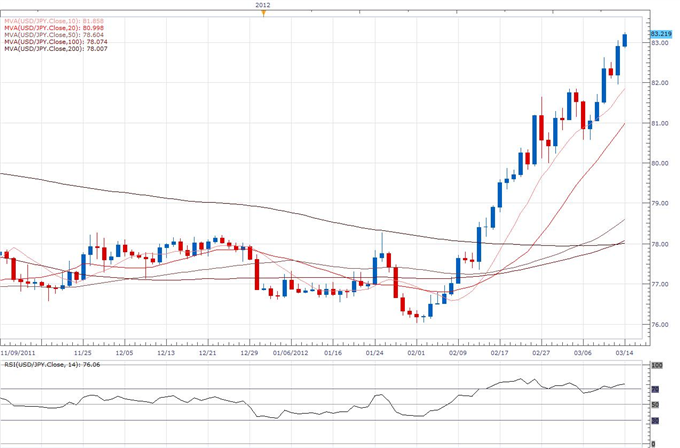This screenshot has width=680, height=448.
Task: Select the latest blue candlestick near 83
Action: 625,39
